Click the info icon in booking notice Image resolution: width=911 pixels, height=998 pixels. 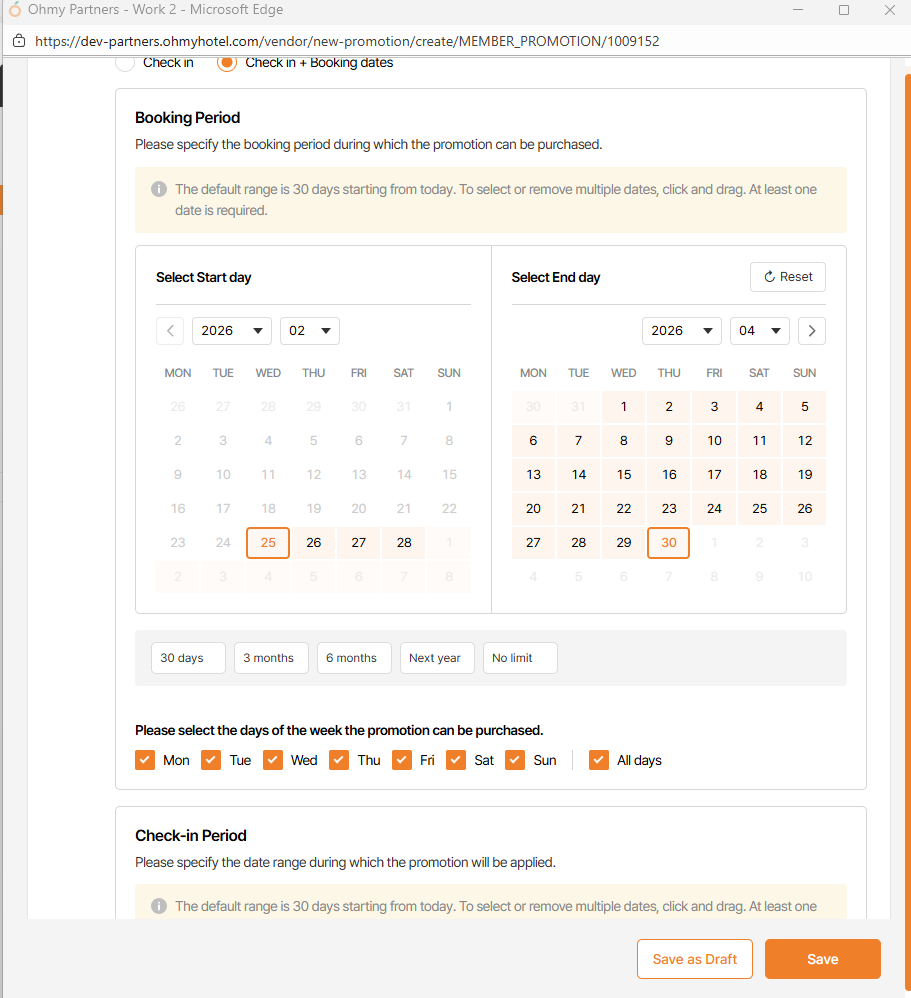point(159,189)
